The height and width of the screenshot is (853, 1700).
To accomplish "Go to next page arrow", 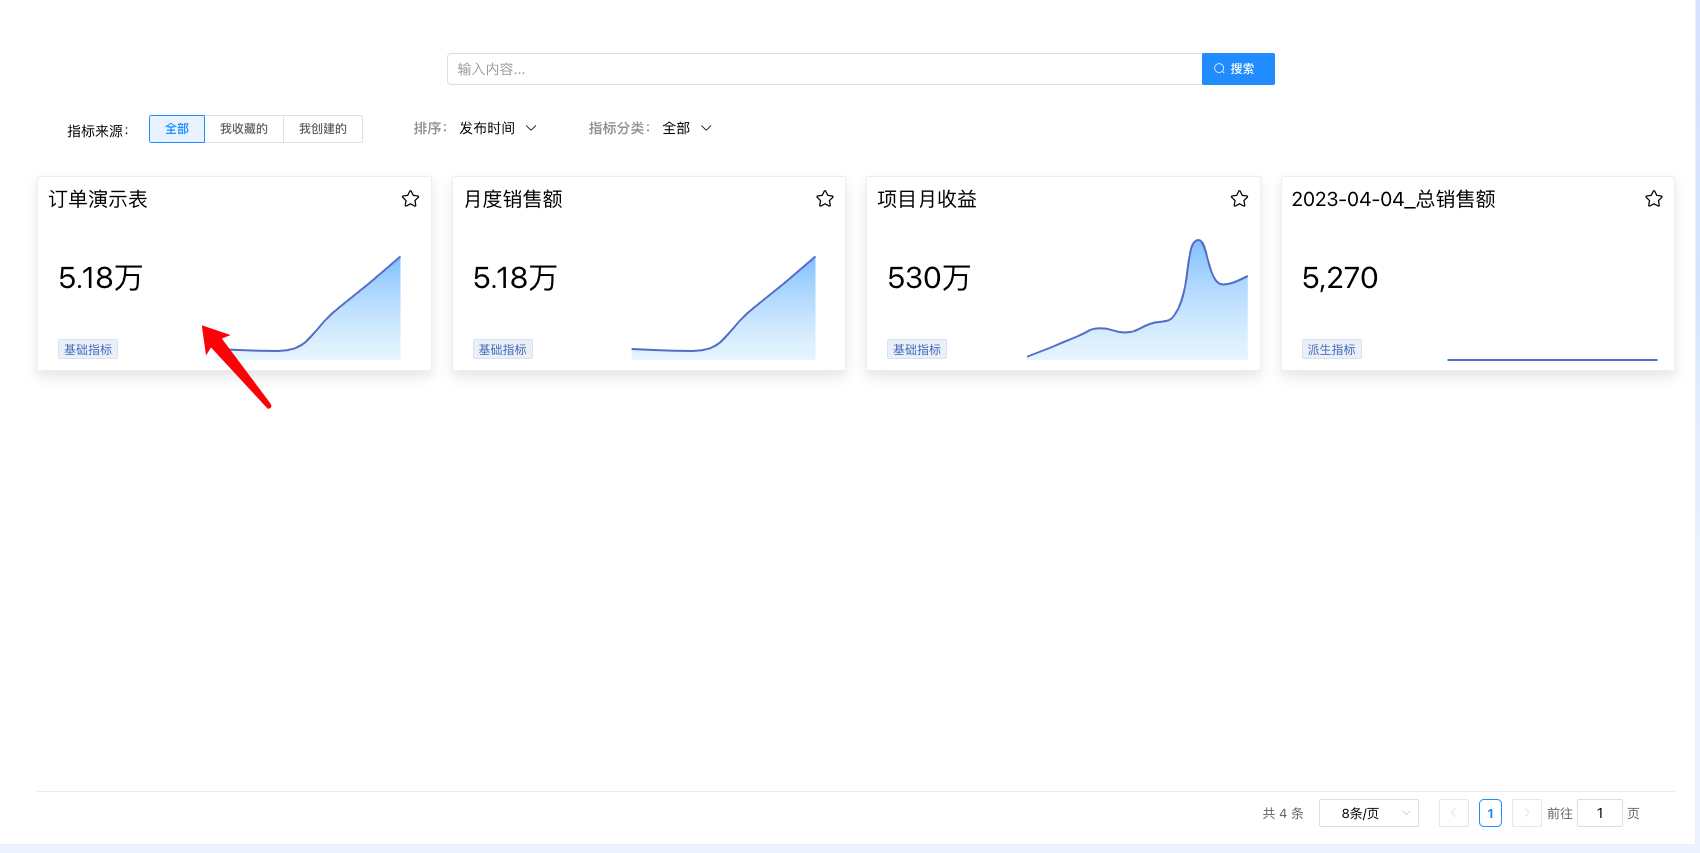I will pyautogui.click(x=1526, y=813).
